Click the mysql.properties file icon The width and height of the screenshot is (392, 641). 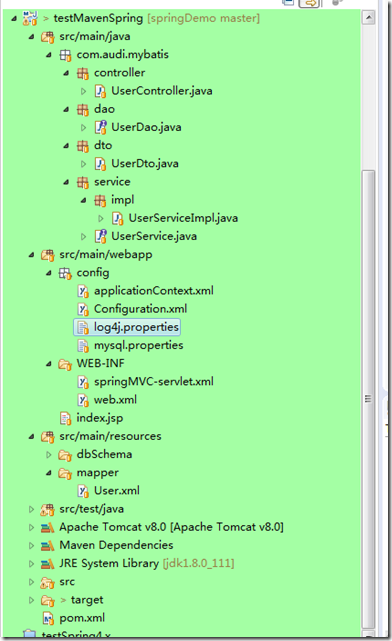83,346
